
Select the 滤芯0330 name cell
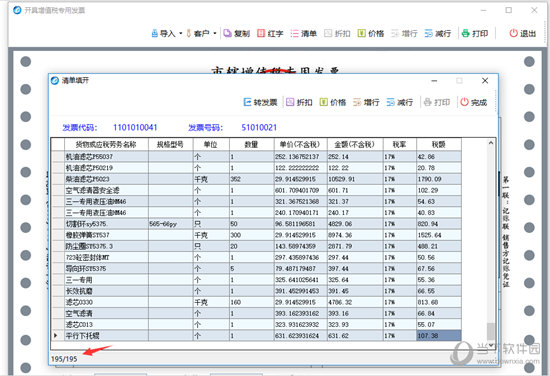pos(106,302)
